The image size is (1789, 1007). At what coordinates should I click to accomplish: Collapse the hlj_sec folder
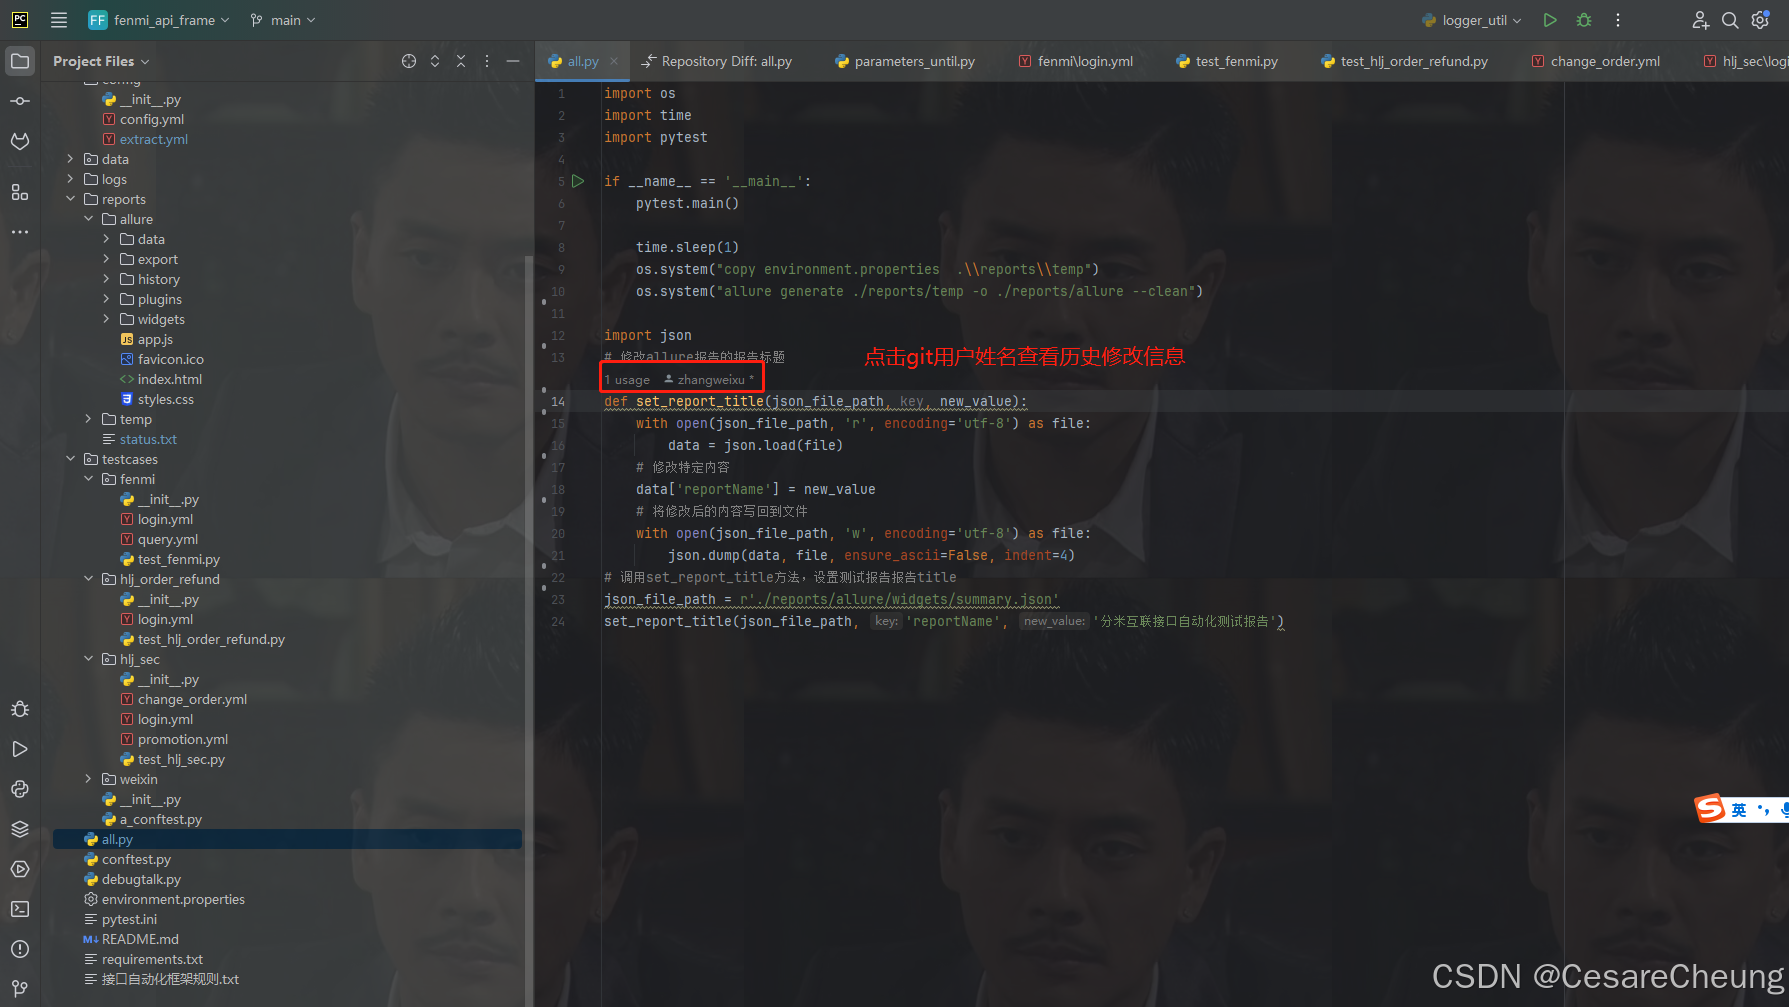click(x=88, y=659)
